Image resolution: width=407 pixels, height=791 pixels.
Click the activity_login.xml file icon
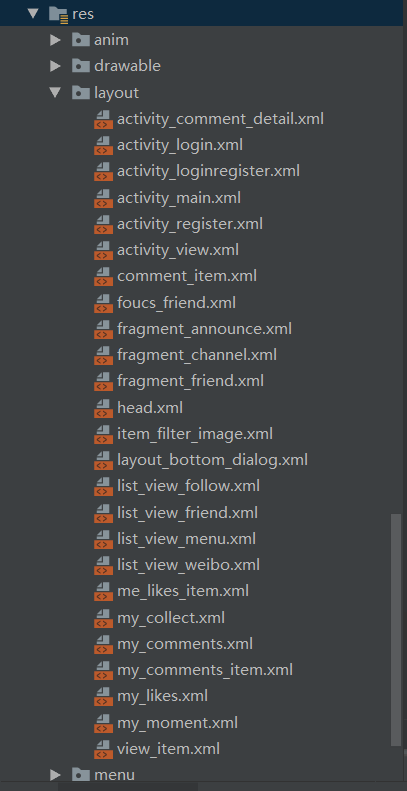pos(103,145)
